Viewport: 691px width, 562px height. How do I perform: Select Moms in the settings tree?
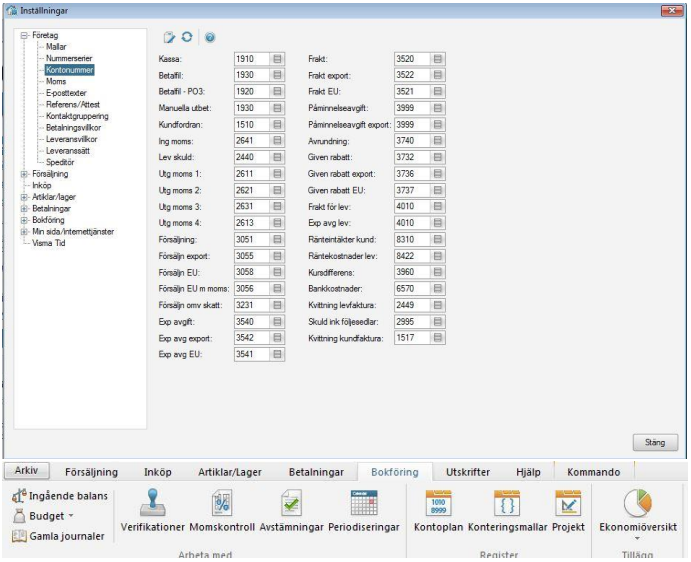pyautogui.click(x=56, y=81)
